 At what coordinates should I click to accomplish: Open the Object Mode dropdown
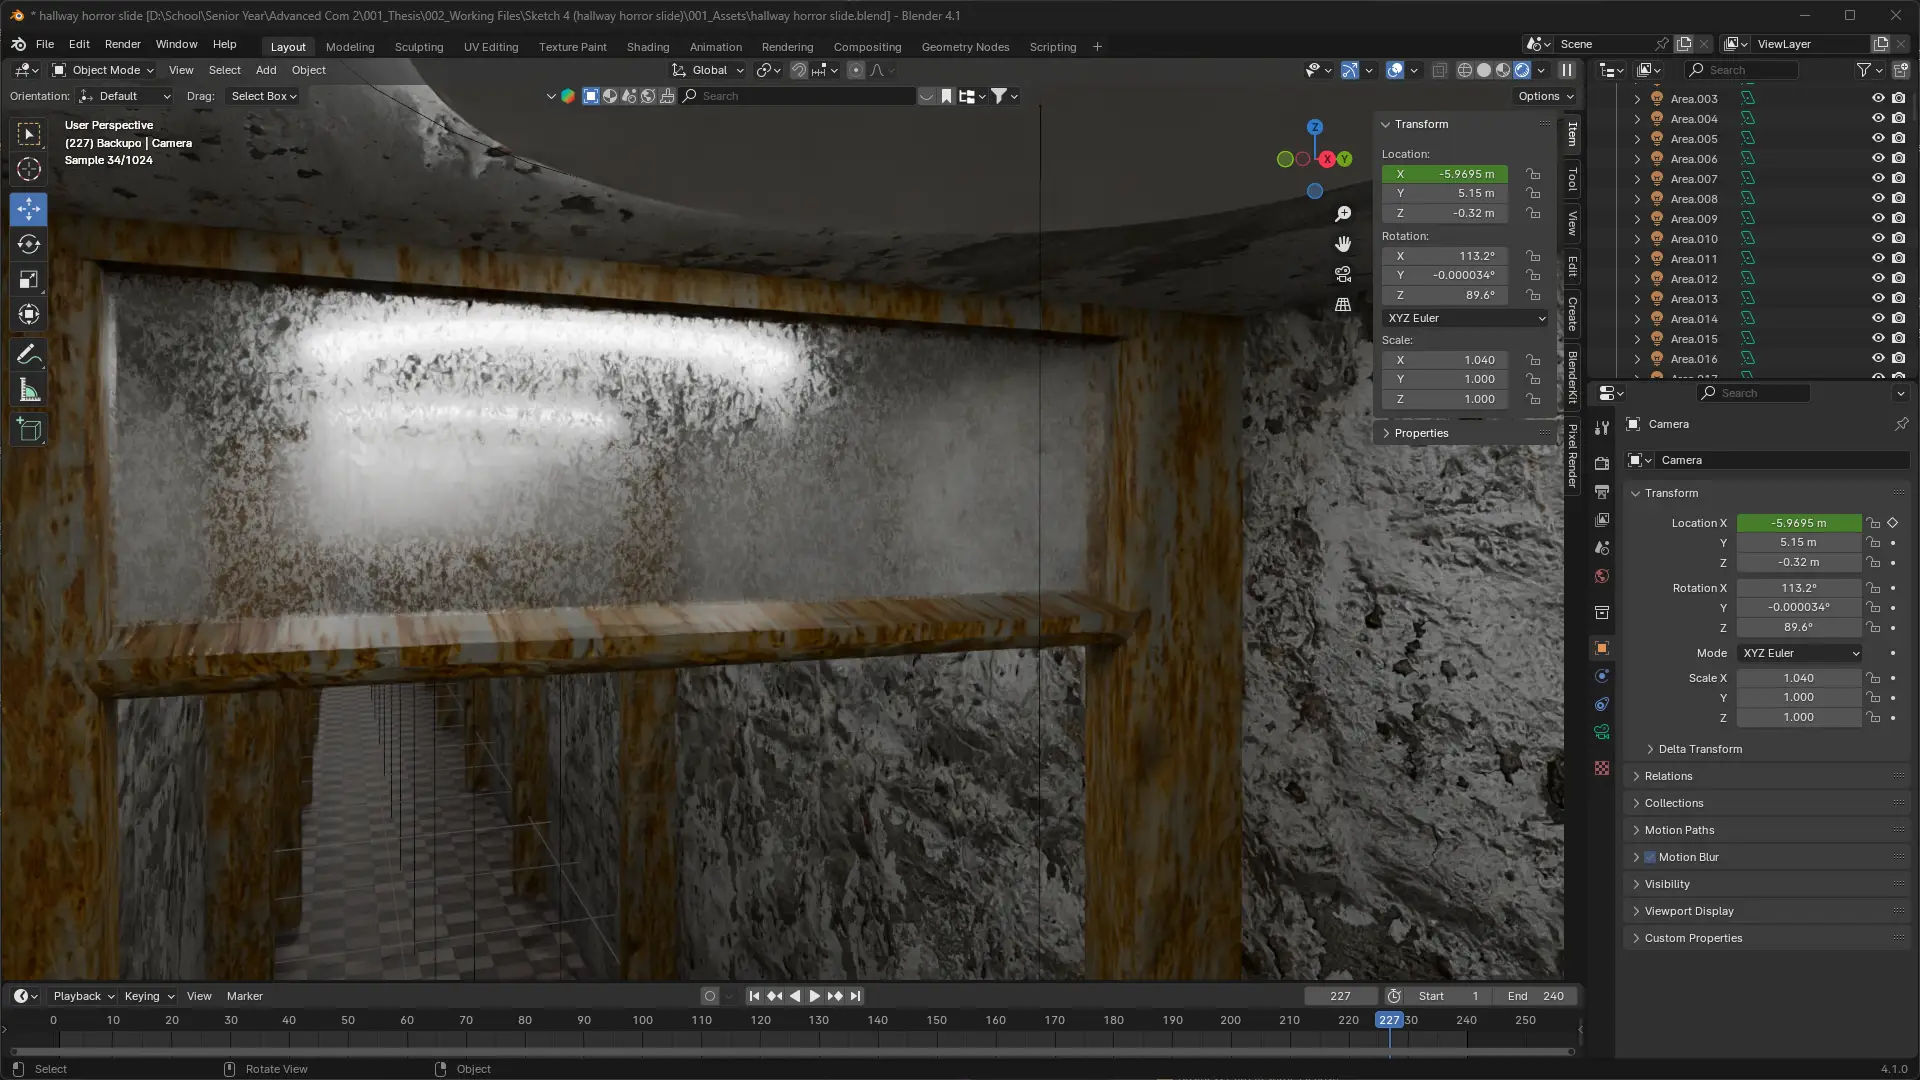tap(104, 70)
